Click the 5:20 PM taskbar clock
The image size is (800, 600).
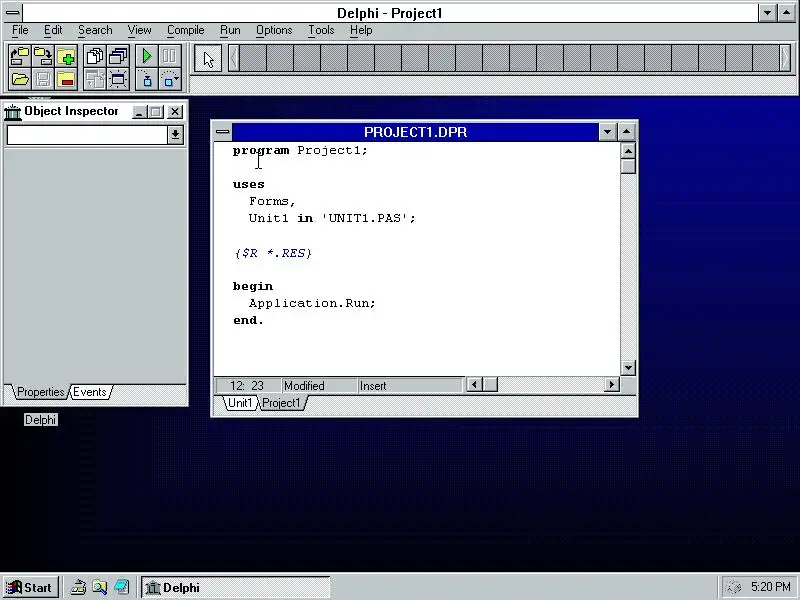pos(770,587)
